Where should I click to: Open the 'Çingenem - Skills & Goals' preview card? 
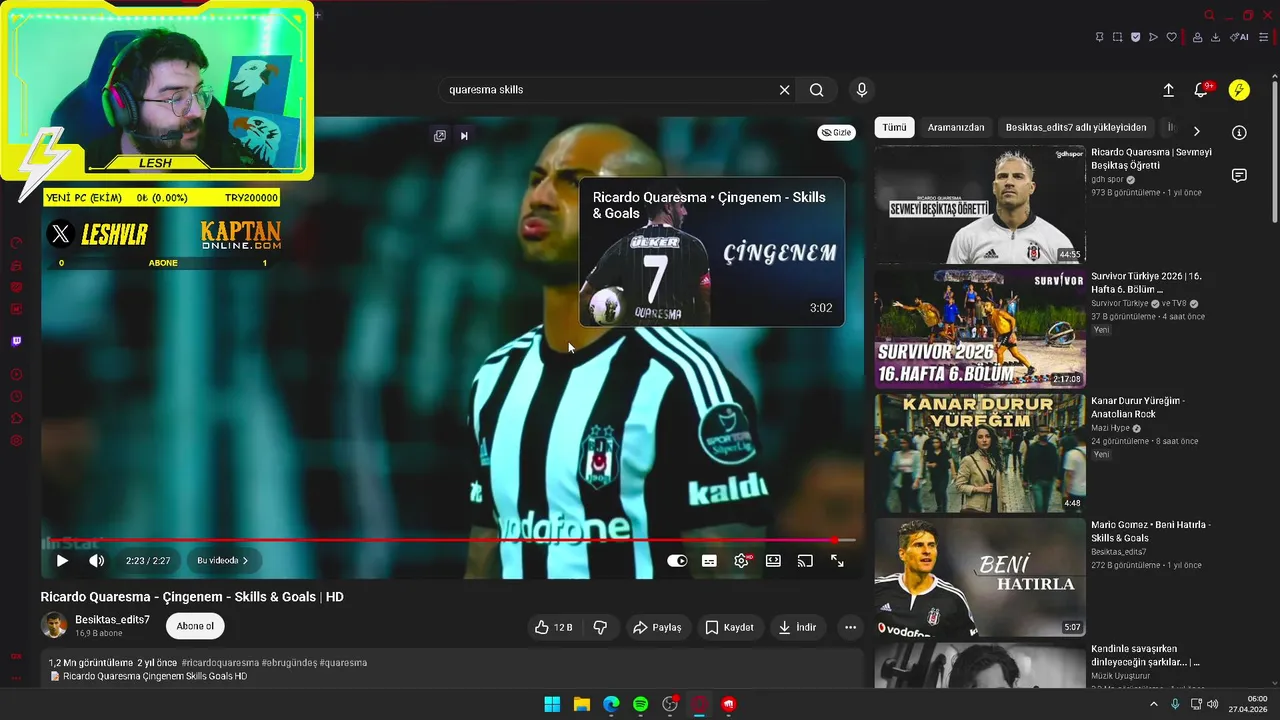(x=712, y=252)
